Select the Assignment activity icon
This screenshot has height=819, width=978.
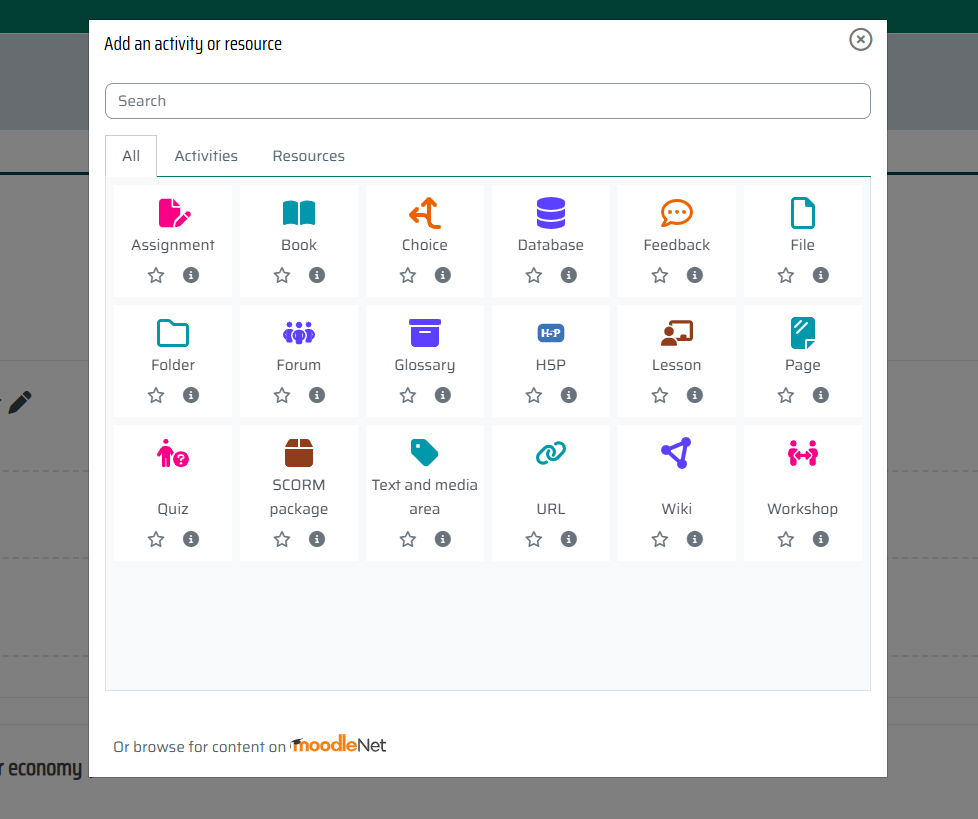click(172, 213)
